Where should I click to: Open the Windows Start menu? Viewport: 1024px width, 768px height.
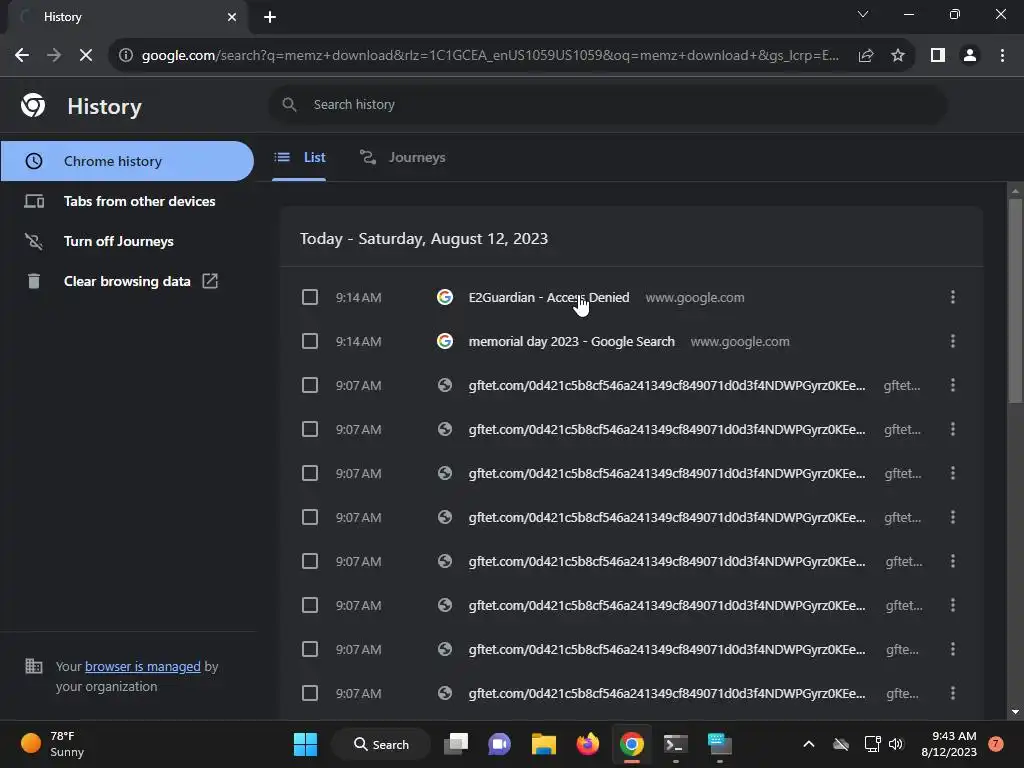click(305, 744)
